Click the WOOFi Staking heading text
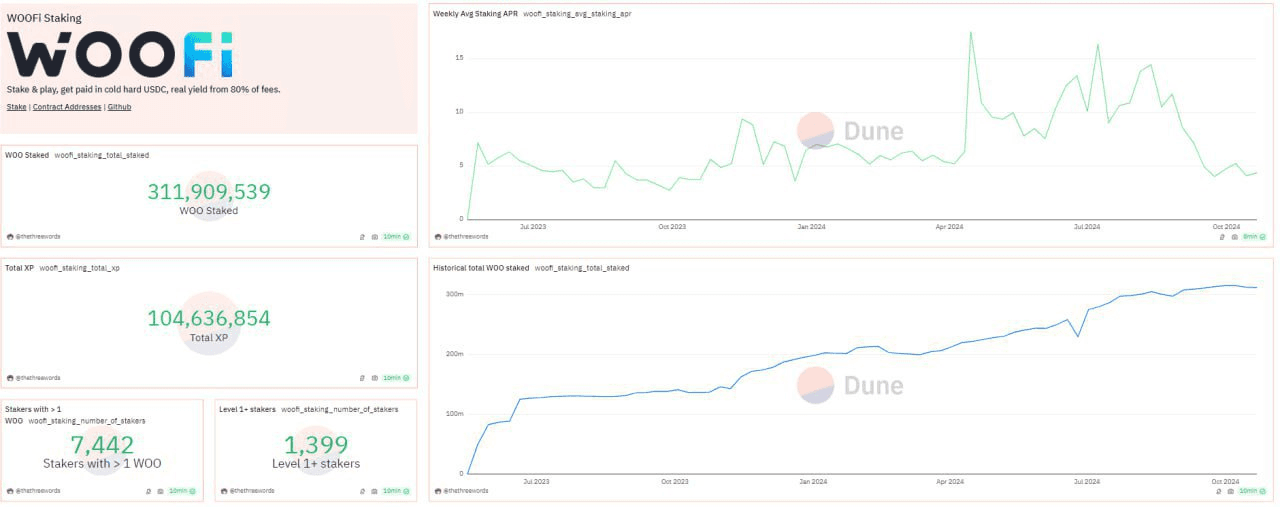The image size is (1280, 507). point(44,18)
